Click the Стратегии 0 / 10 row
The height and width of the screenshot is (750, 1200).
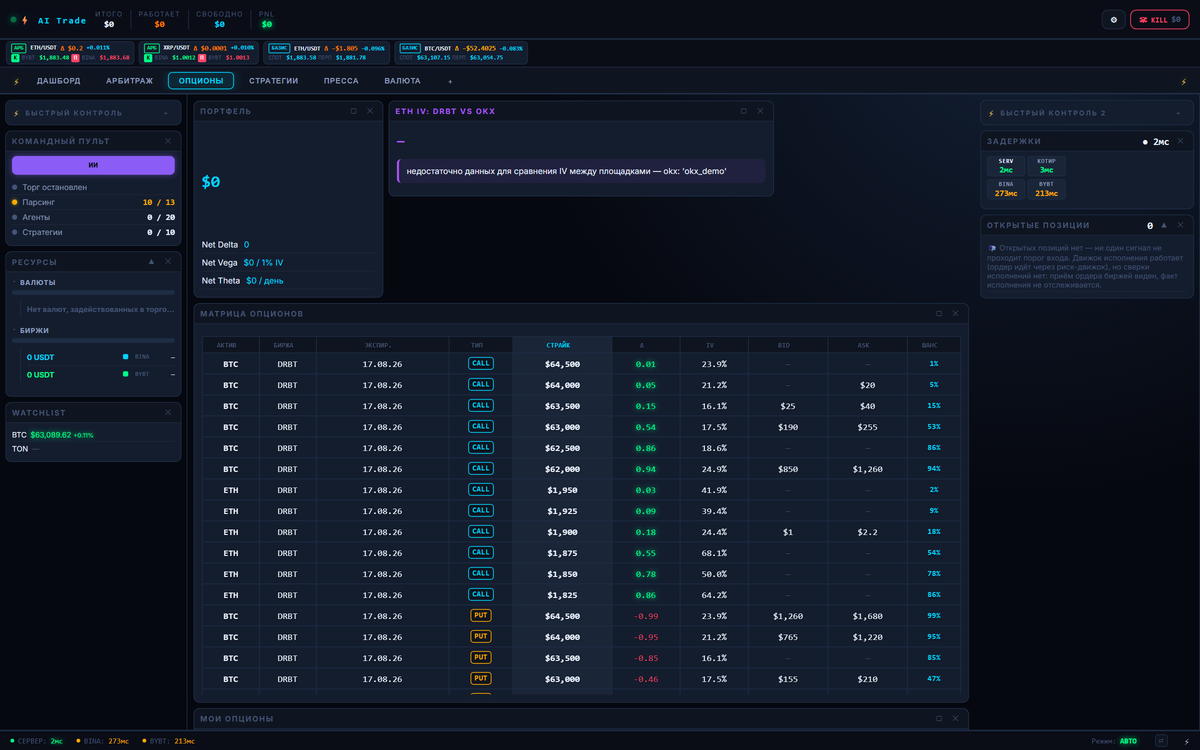coord(93,232)
